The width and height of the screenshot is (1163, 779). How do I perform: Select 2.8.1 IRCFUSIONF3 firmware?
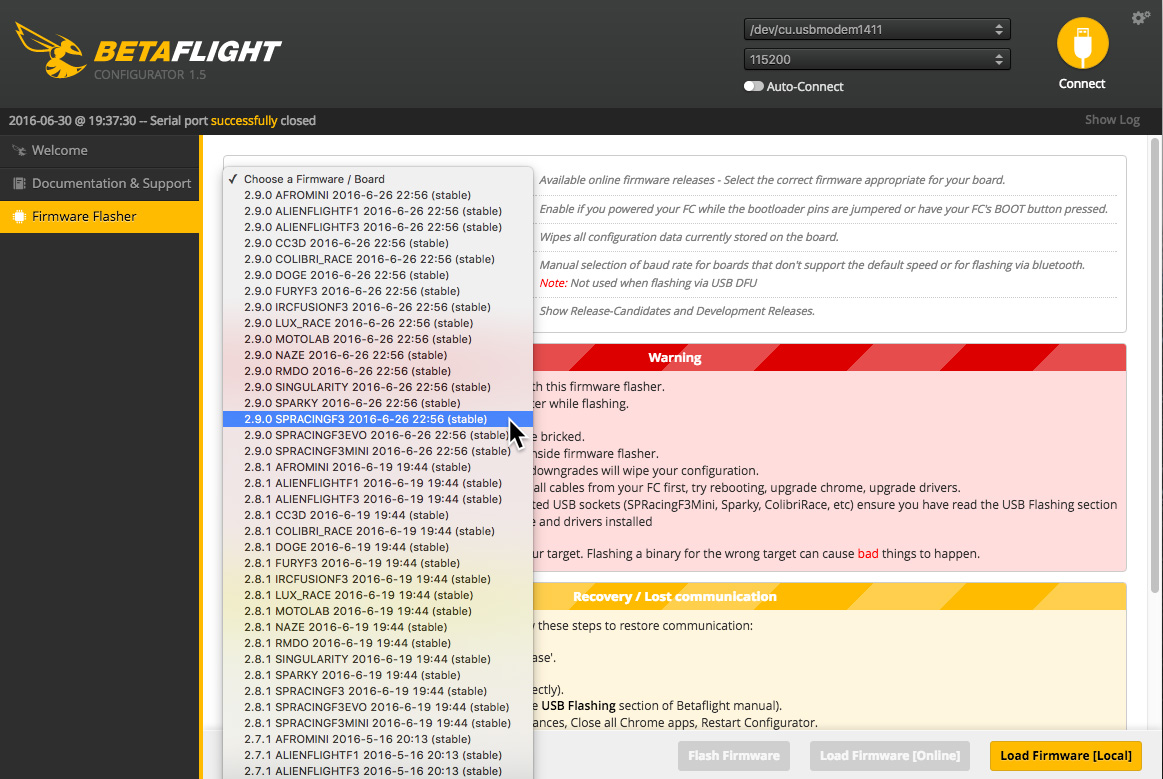click(x=378, y=579)
